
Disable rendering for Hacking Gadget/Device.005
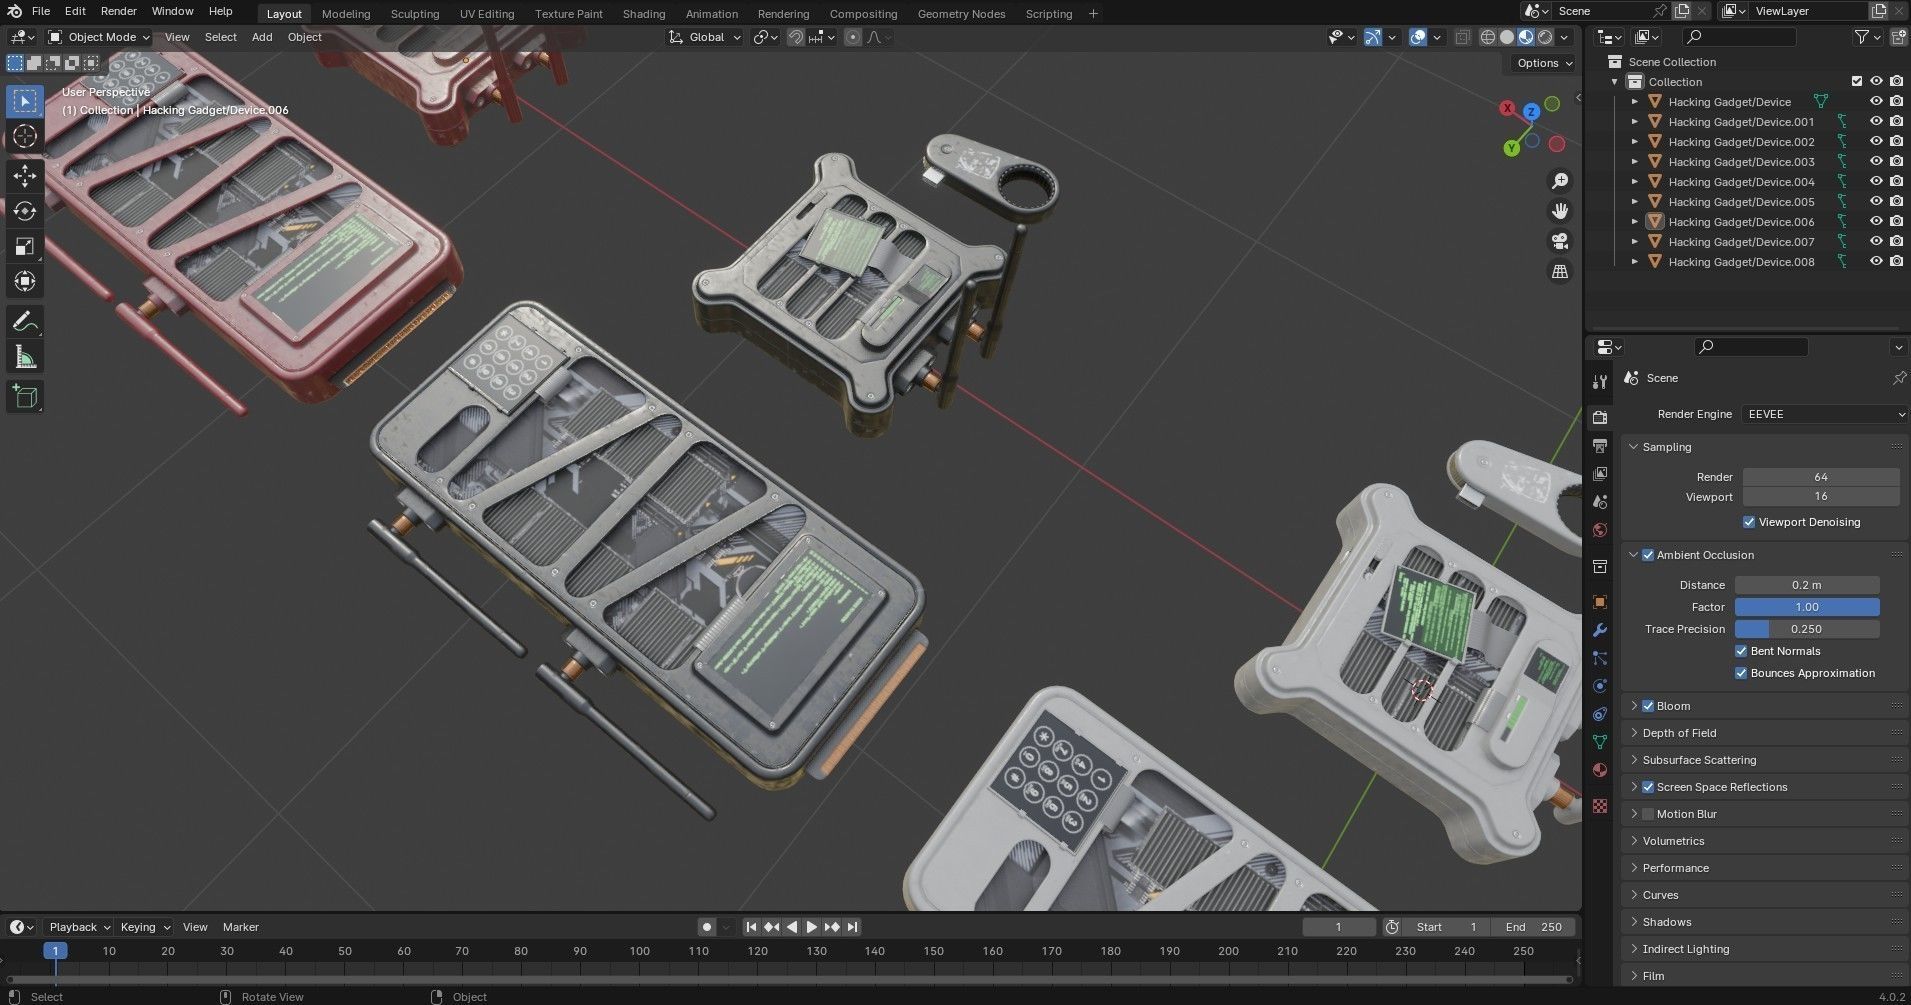click(1896, 201)
